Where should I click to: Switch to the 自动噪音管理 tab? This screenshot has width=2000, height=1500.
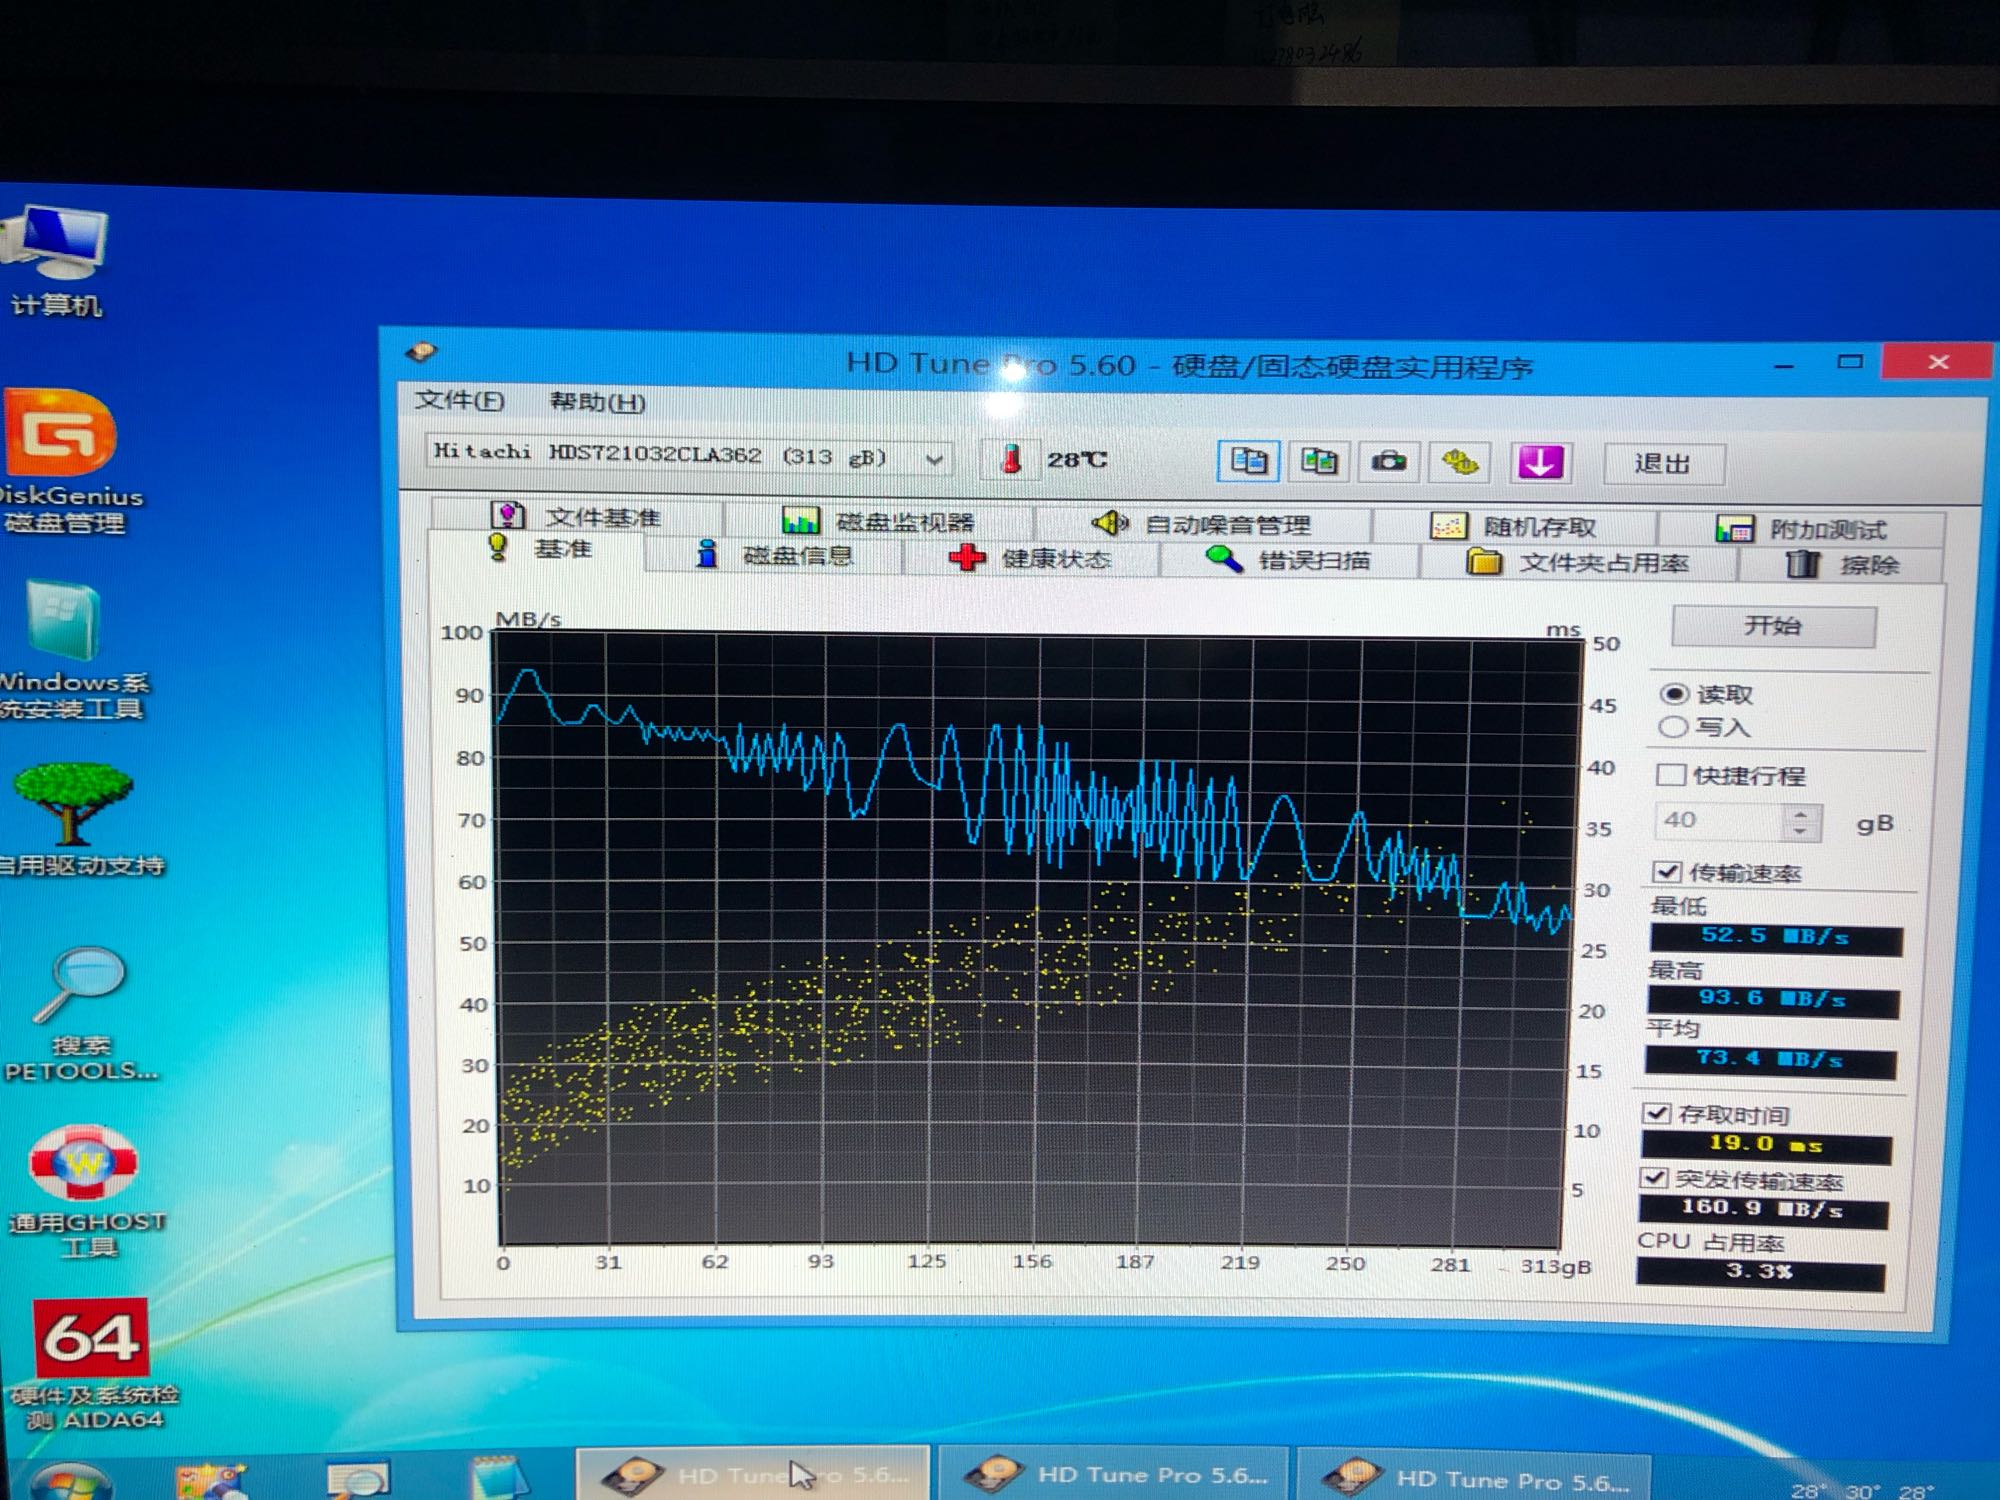click(x=1202, y=524)
